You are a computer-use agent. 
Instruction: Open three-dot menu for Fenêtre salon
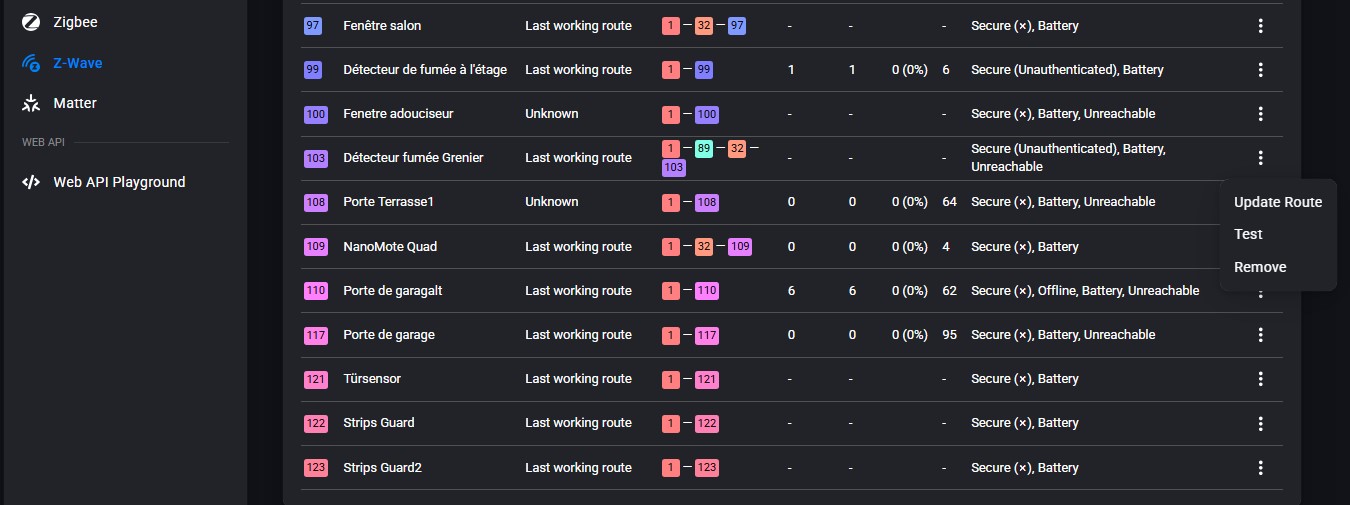1260,26
